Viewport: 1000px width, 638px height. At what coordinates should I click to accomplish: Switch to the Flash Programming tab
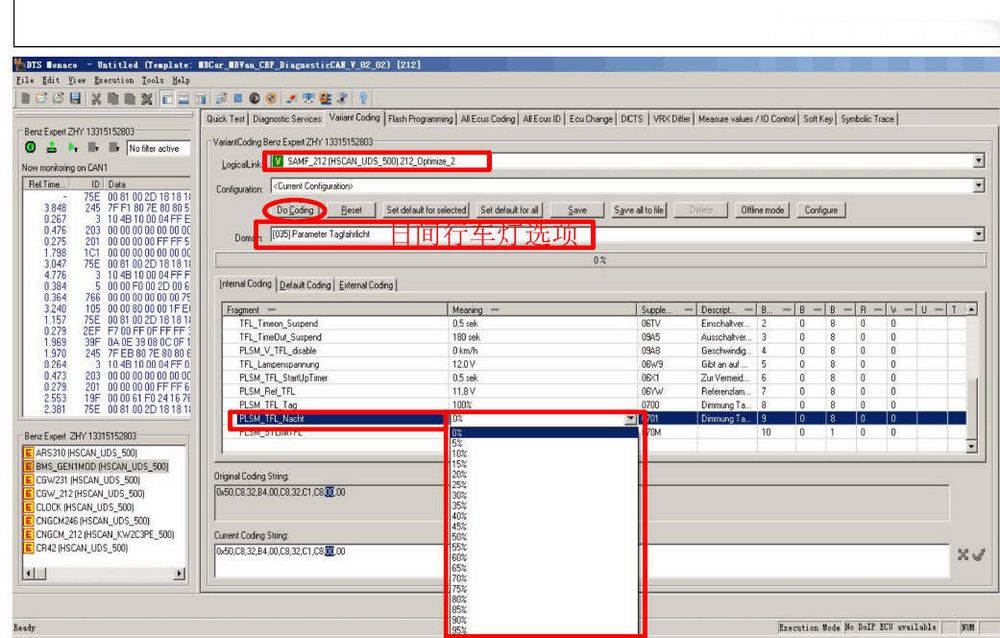click(420, 119)
